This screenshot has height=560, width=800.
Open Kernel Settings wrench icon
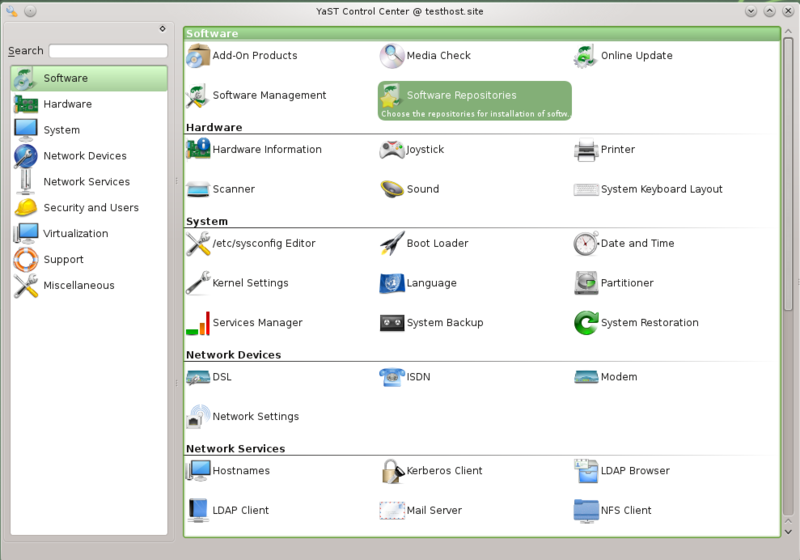[198, 283]
